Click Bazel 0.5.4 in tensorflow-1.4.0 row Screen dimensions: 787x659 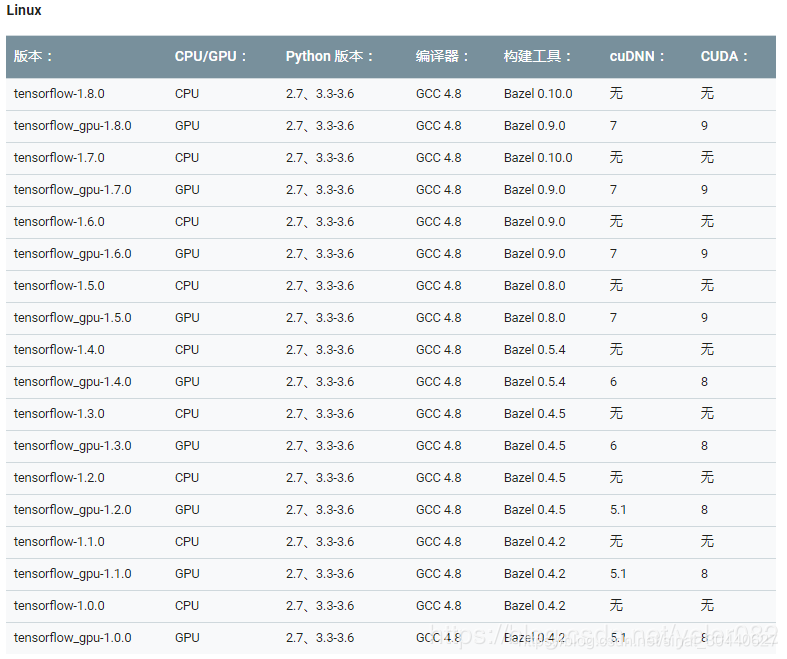click(x=535, y=350)
